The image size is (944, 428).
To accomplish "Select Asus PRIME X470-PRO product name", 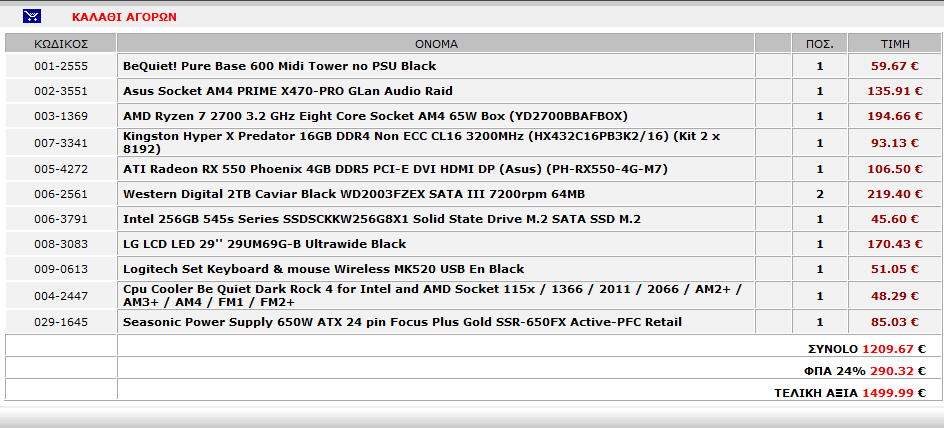I will [288, 91].
